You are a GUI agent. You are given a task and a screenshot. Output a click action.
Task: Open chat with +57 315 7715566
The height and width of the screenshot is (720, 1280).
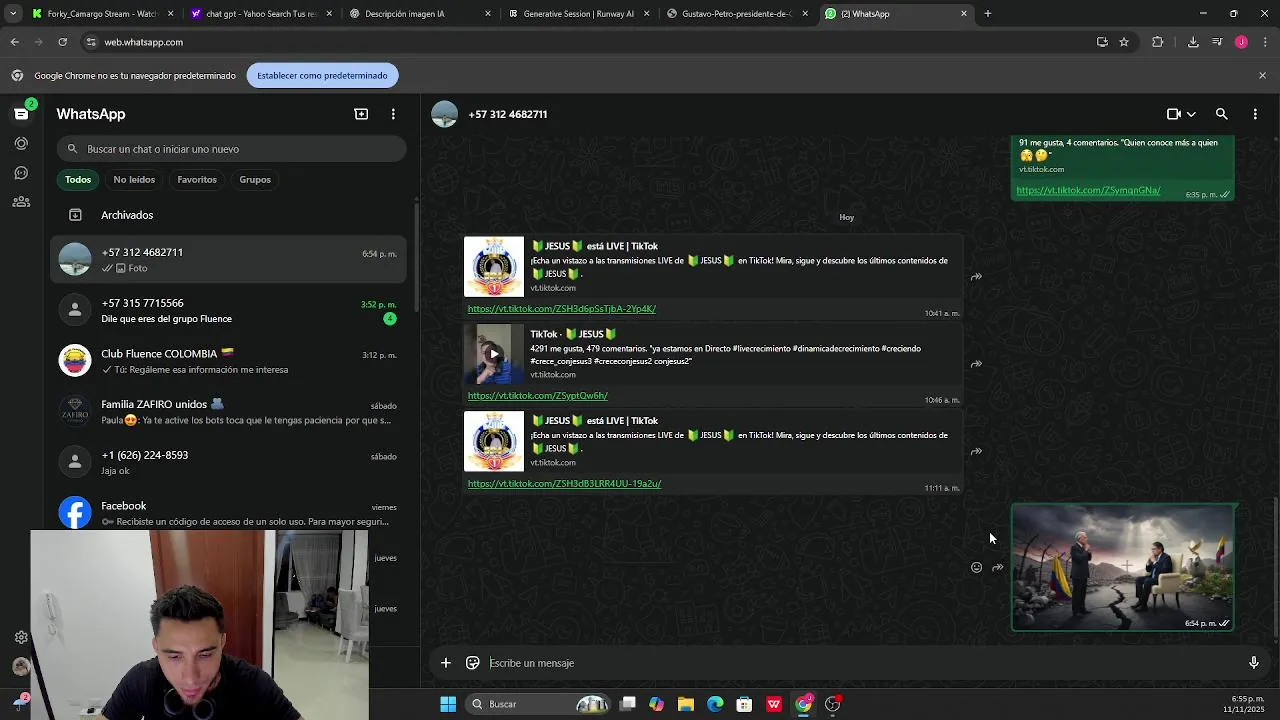tap(230, 311)
